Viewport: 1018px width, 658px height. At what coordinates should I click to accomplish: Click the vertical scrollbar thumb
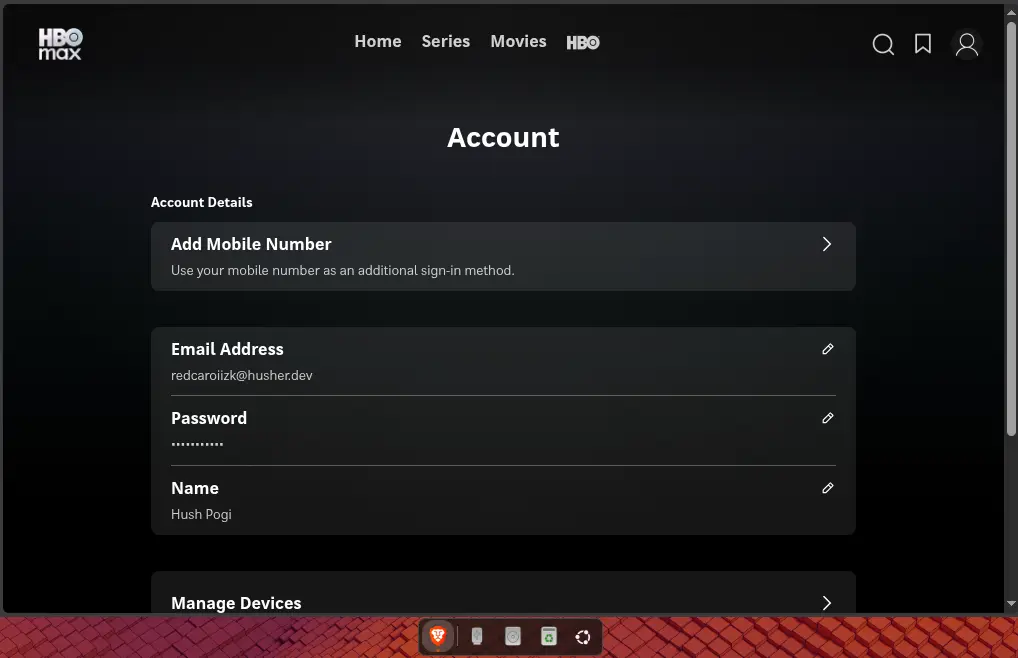coord(1011,228)
